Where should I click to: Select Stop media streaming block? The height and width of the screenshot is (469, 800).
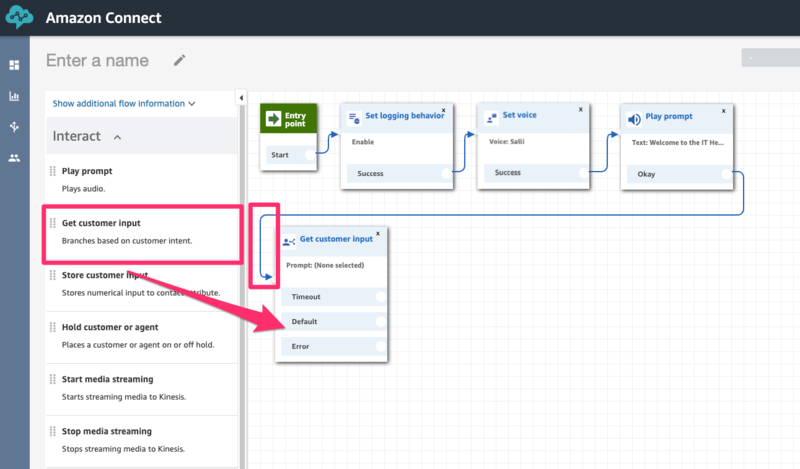point(142,440)
